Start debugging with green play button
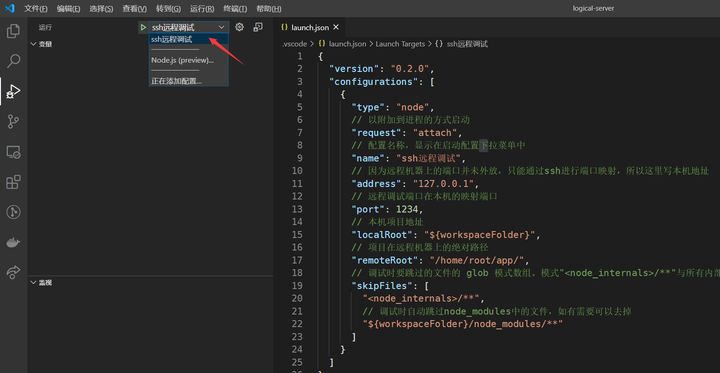This screenshot has width=720, height=373. click(143, 28)
